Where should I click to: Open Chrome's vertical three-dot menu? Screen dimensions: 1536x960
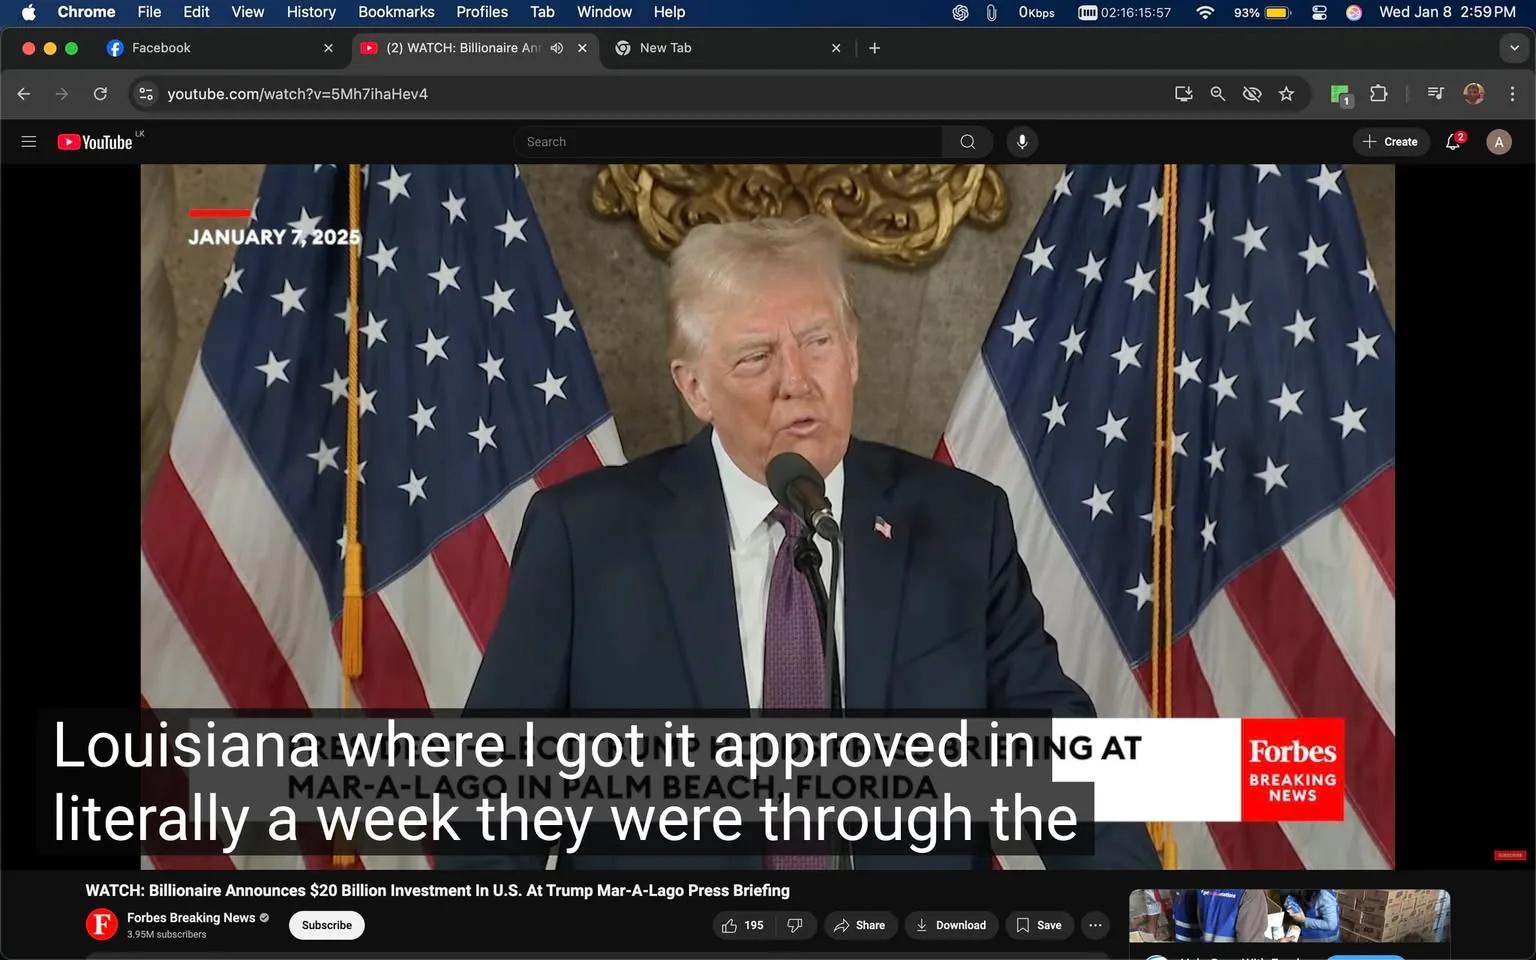pos(1514,93)
